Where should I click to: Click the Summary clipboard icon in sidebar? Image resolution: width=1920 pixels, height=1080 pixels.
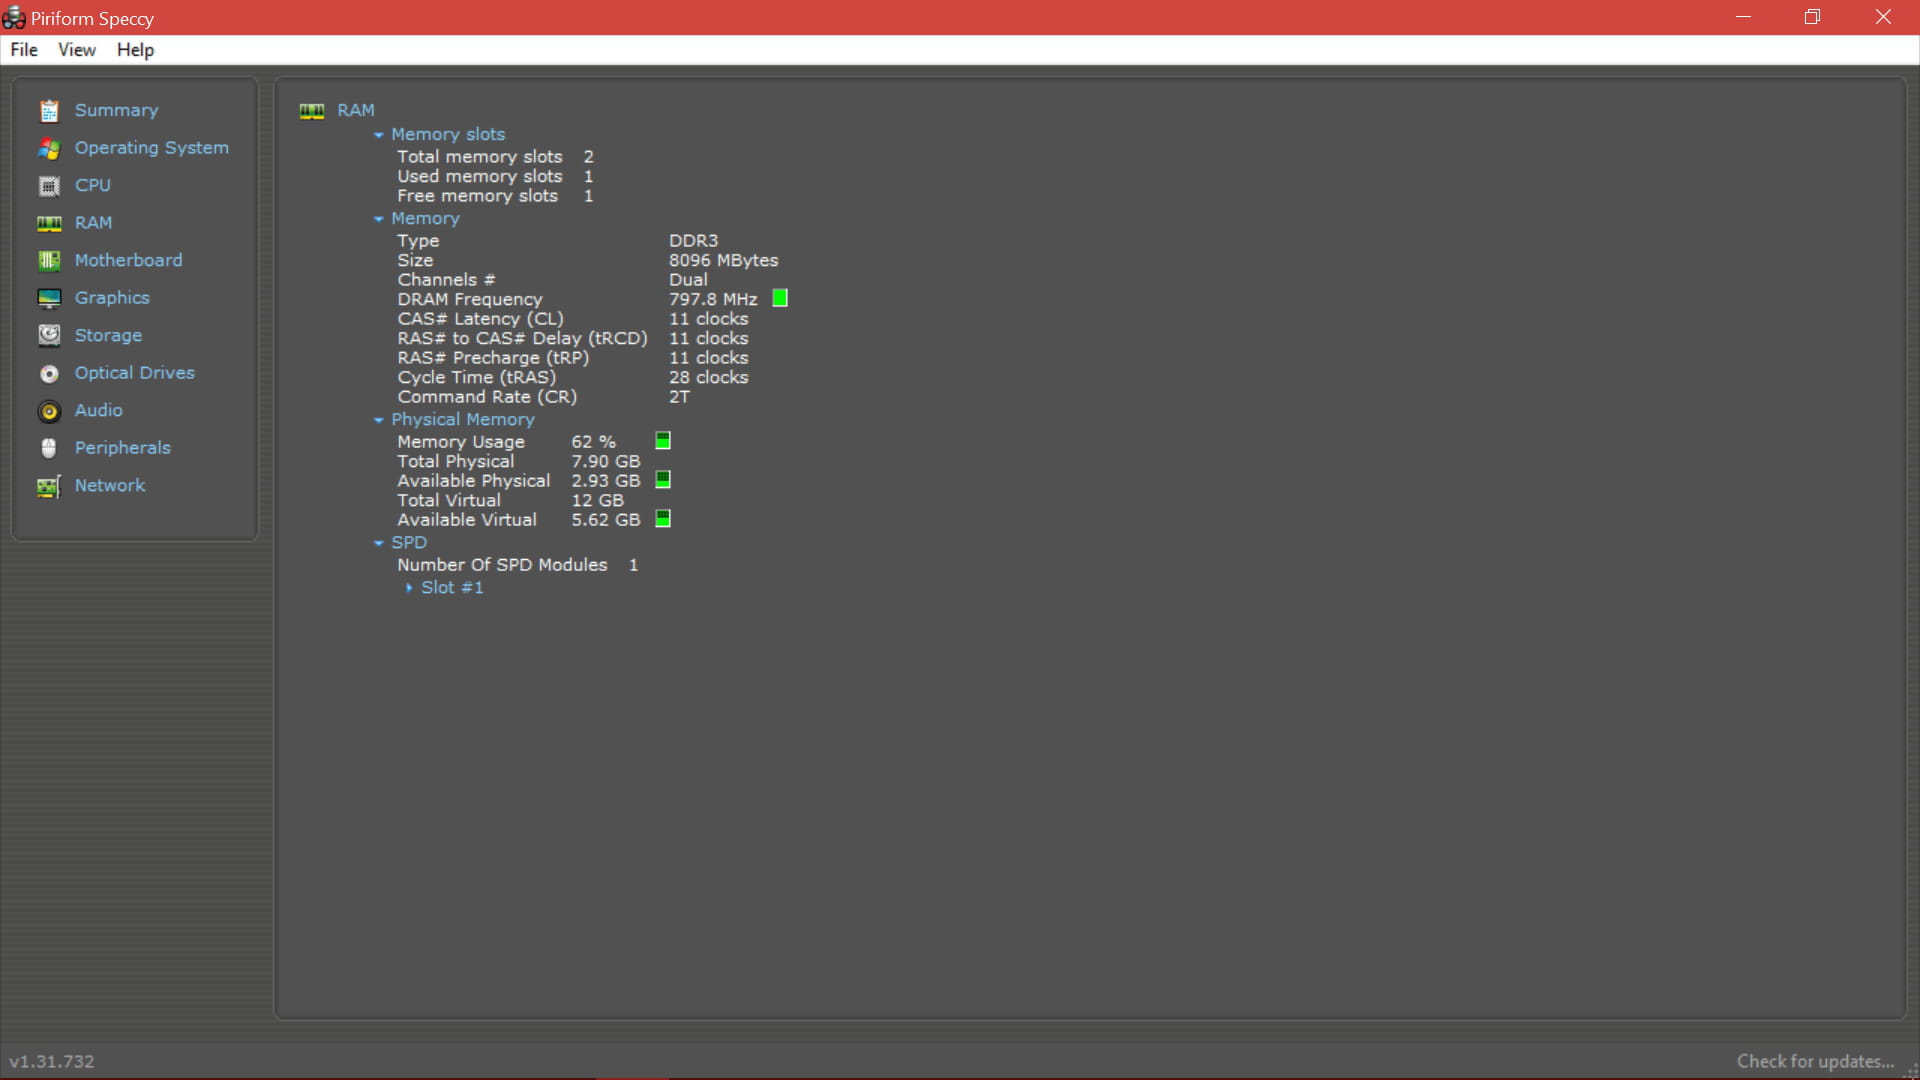coord(49,111)
